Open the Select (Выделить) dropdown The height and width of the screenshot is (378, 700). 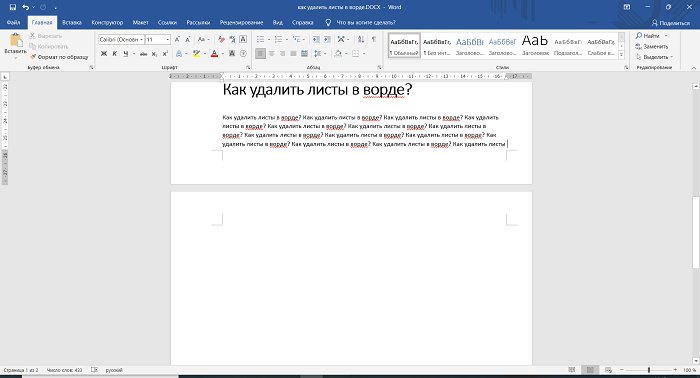(x=654, y=57)
